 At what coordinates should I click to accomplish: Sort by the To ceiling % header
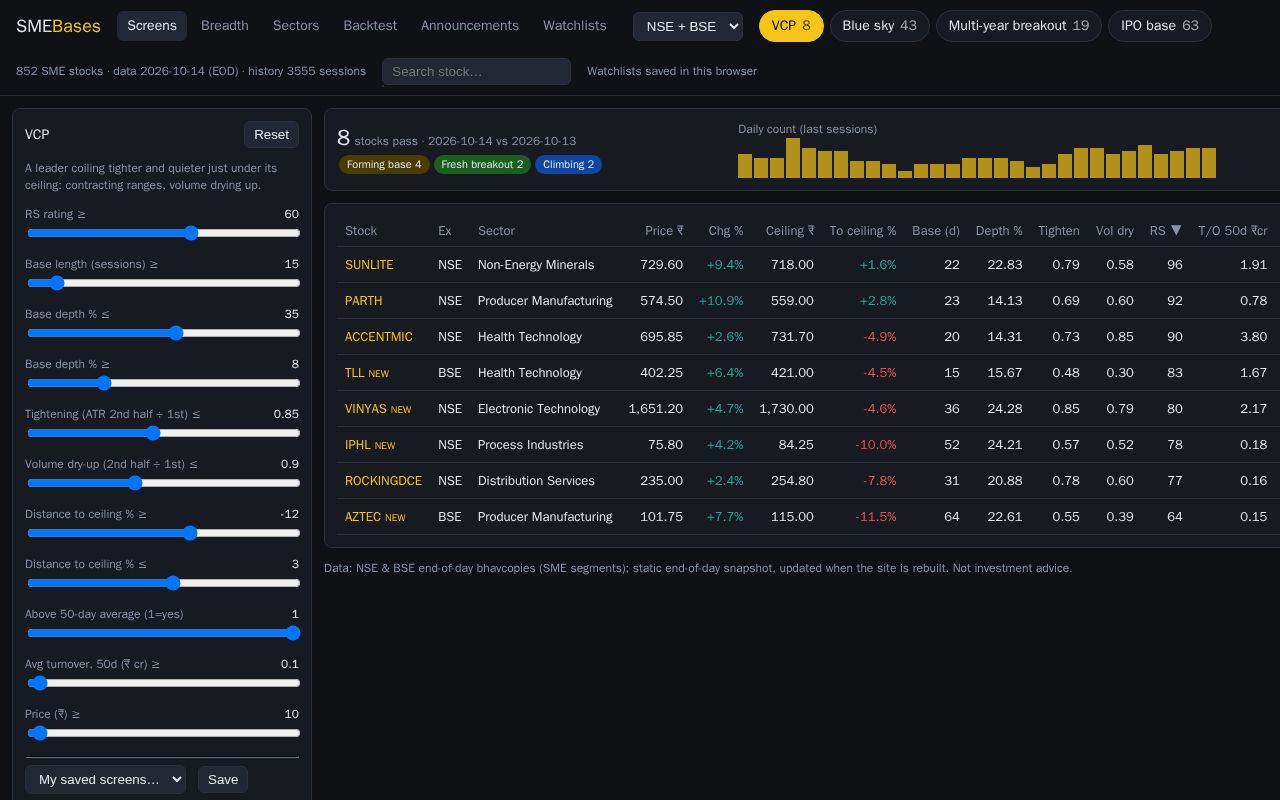pos(863,231)
